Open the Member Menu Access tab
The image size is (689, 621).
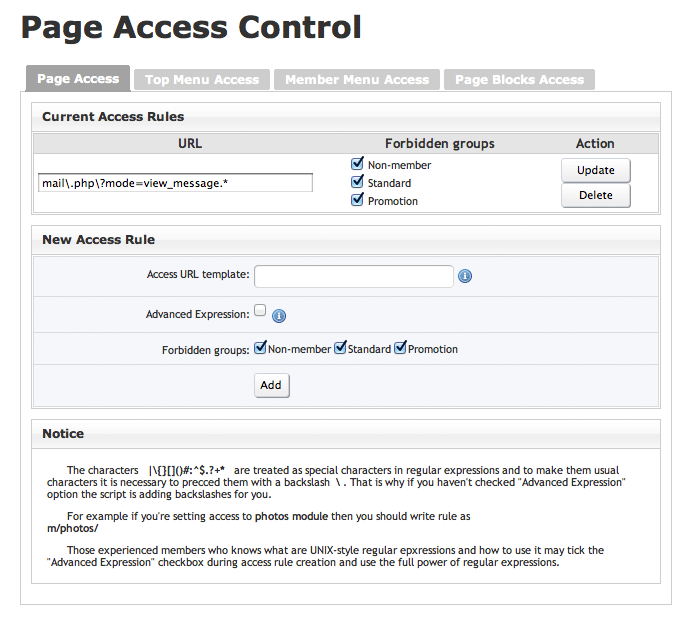coord(357,80)
